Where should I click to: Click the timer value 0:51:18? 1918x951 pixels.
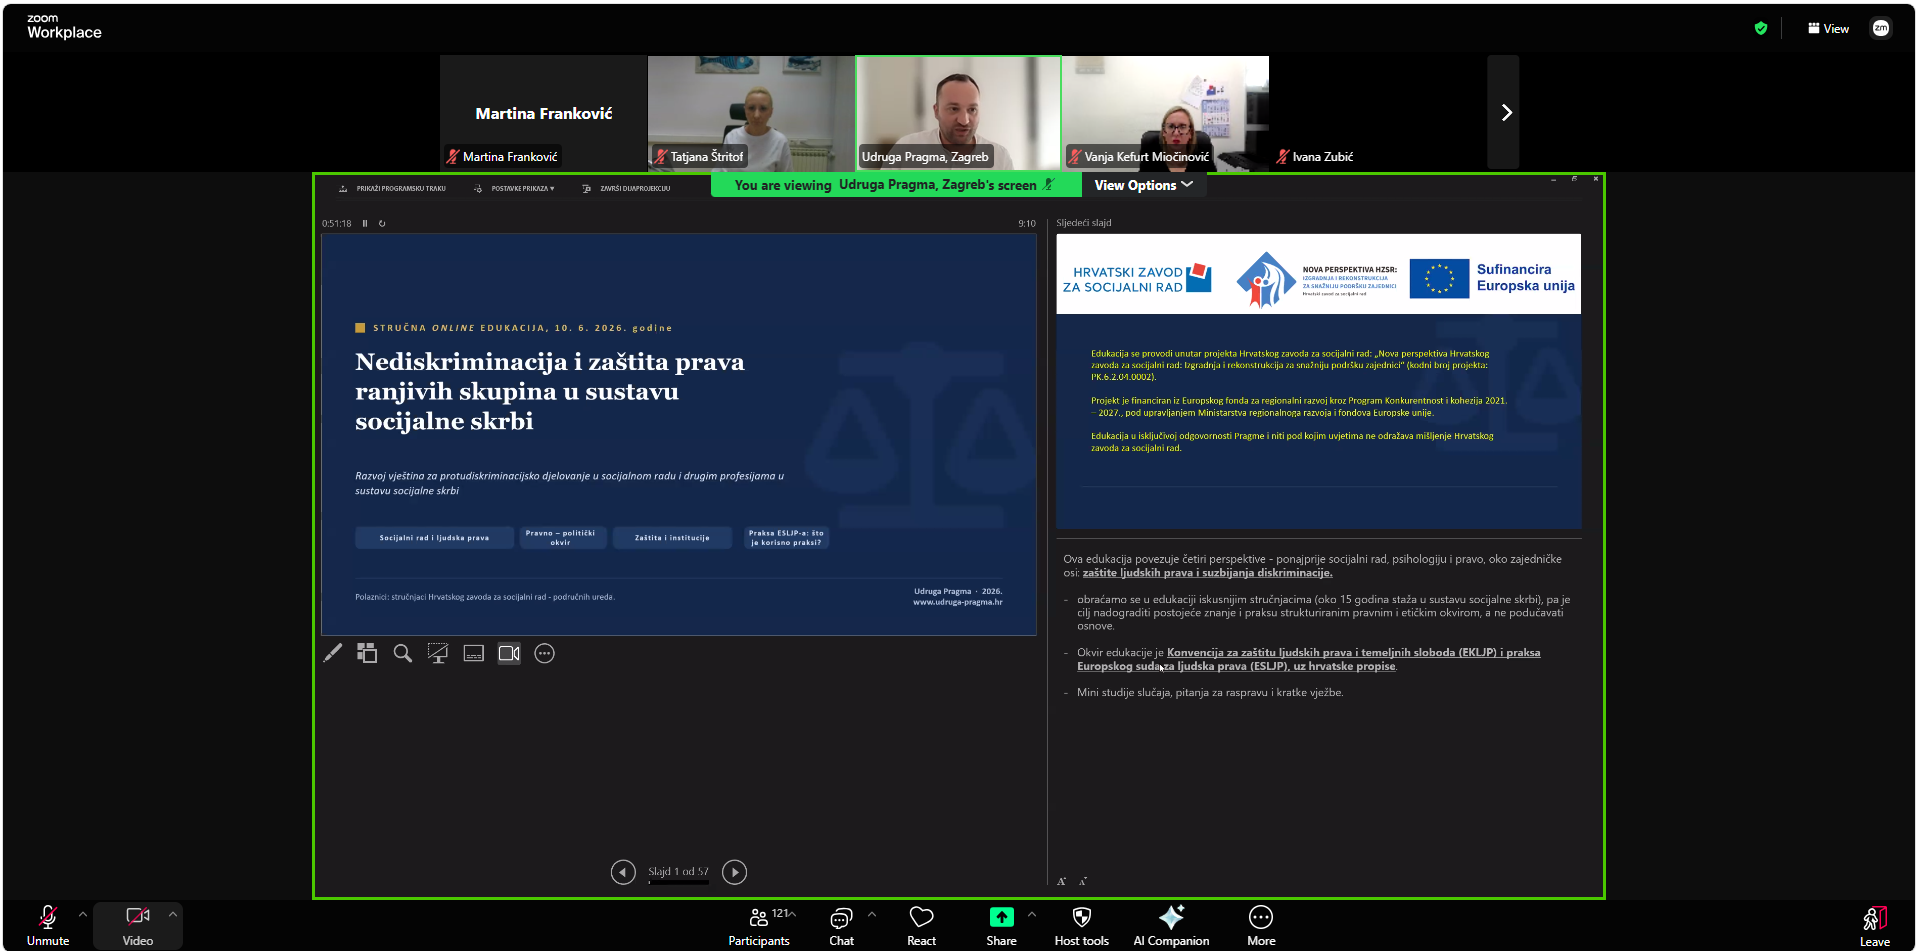tap(336, 223)
